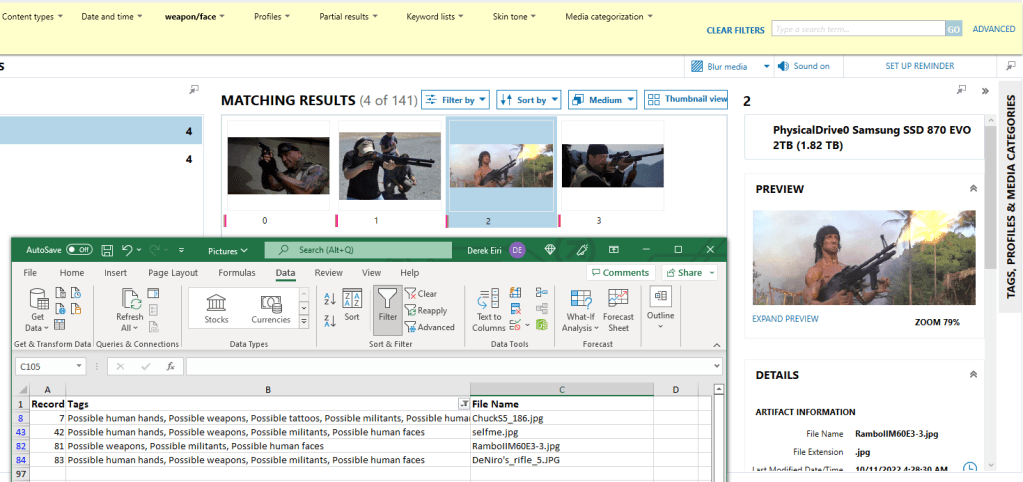Click the Refresh All icon
Viewport: 1023px width, 482px height.
click(131, 301)
